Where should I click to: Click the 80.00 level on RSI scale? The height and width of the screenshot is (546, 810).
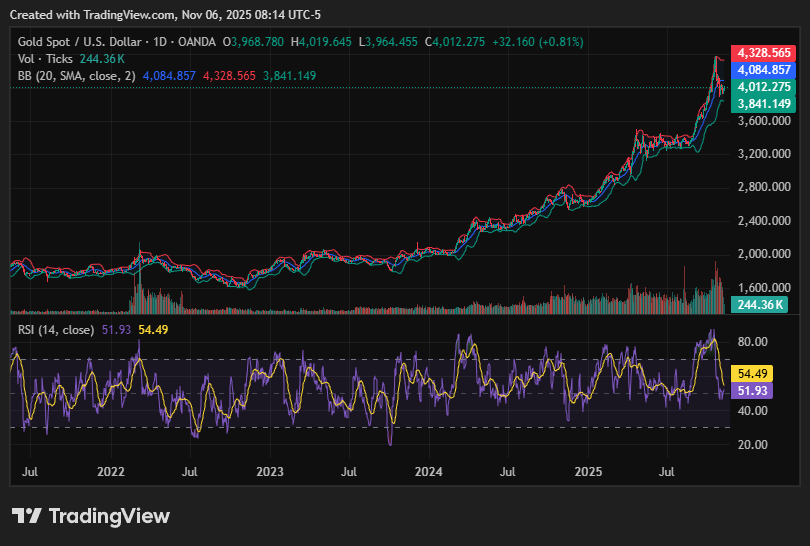[x=752, y=342]
